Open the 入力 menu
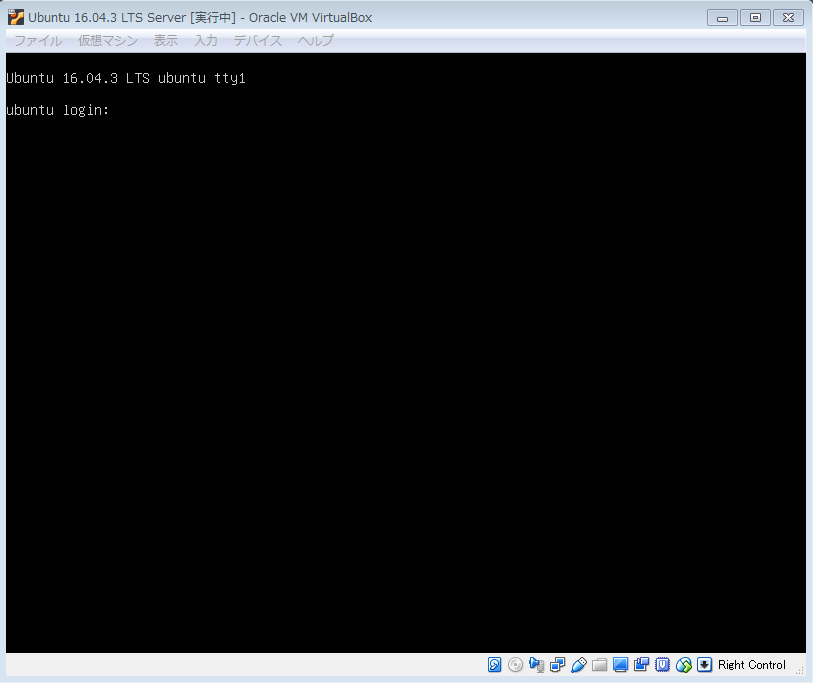 [206, 41]
